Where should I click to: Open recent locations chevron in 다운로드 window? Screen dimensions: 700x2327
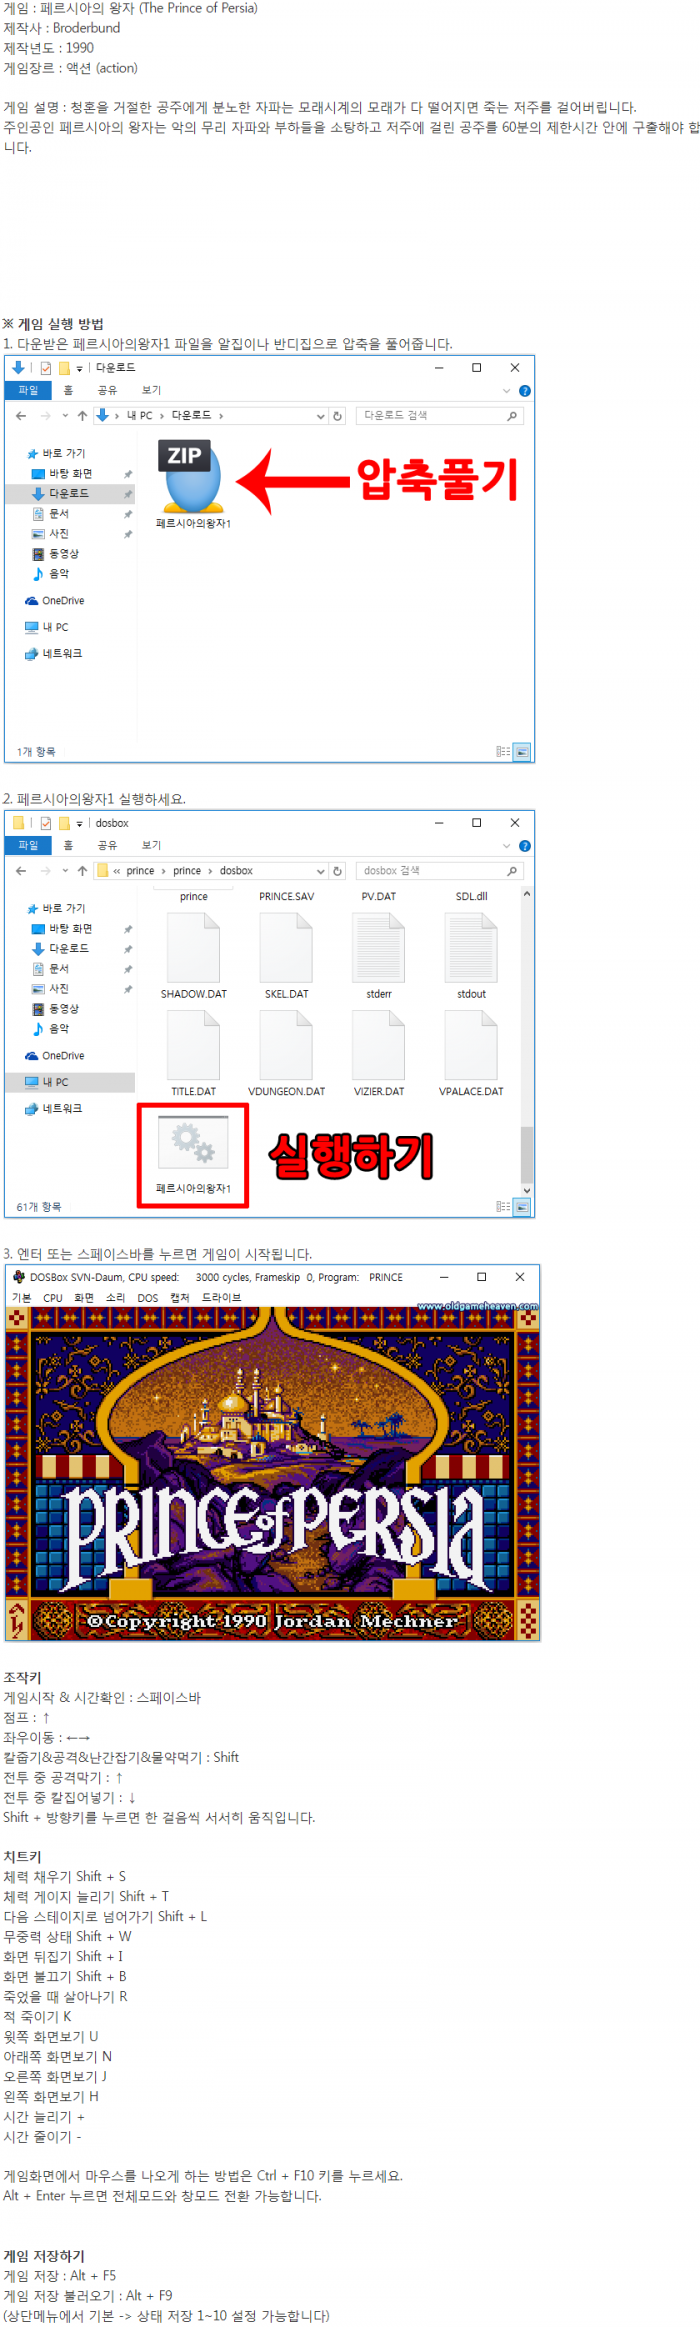click(65, 416)
